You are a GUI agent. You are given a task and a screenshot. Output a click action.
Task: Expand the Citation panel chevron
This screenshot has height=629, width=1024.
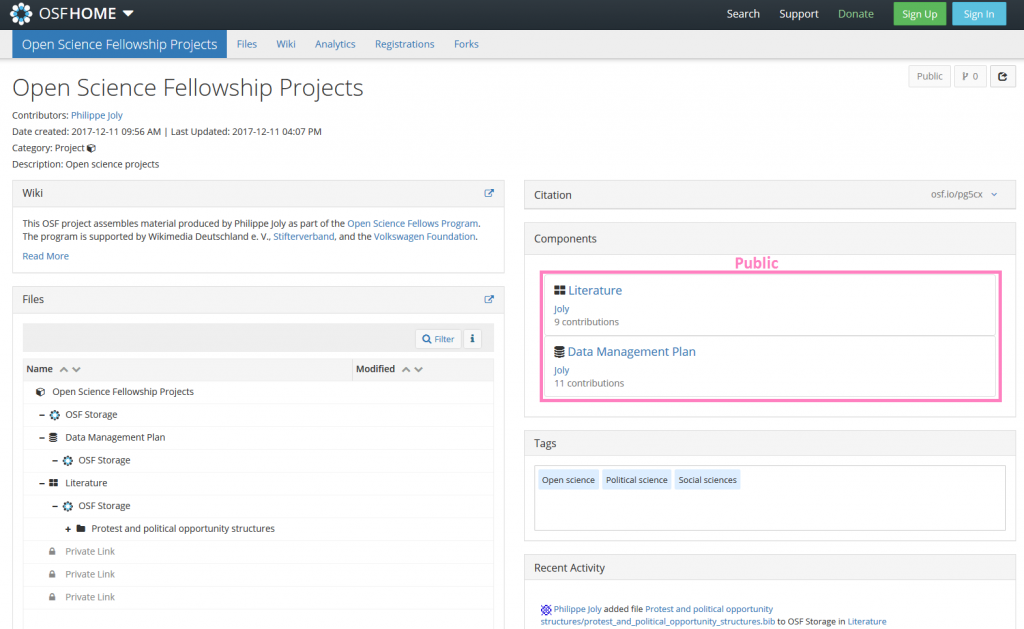click(994, 195)
